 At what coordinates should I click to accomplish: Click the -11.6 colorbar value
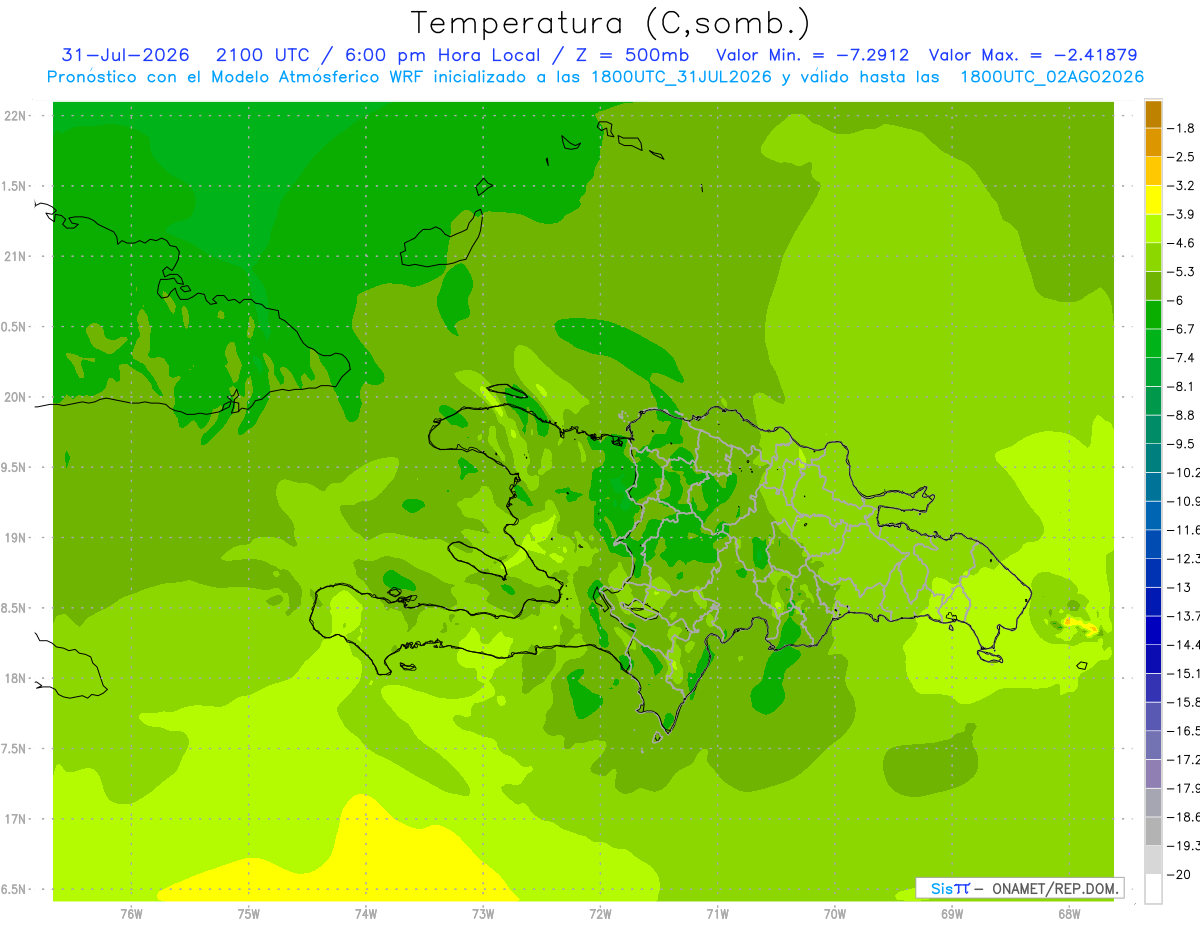click(1183, 529)
